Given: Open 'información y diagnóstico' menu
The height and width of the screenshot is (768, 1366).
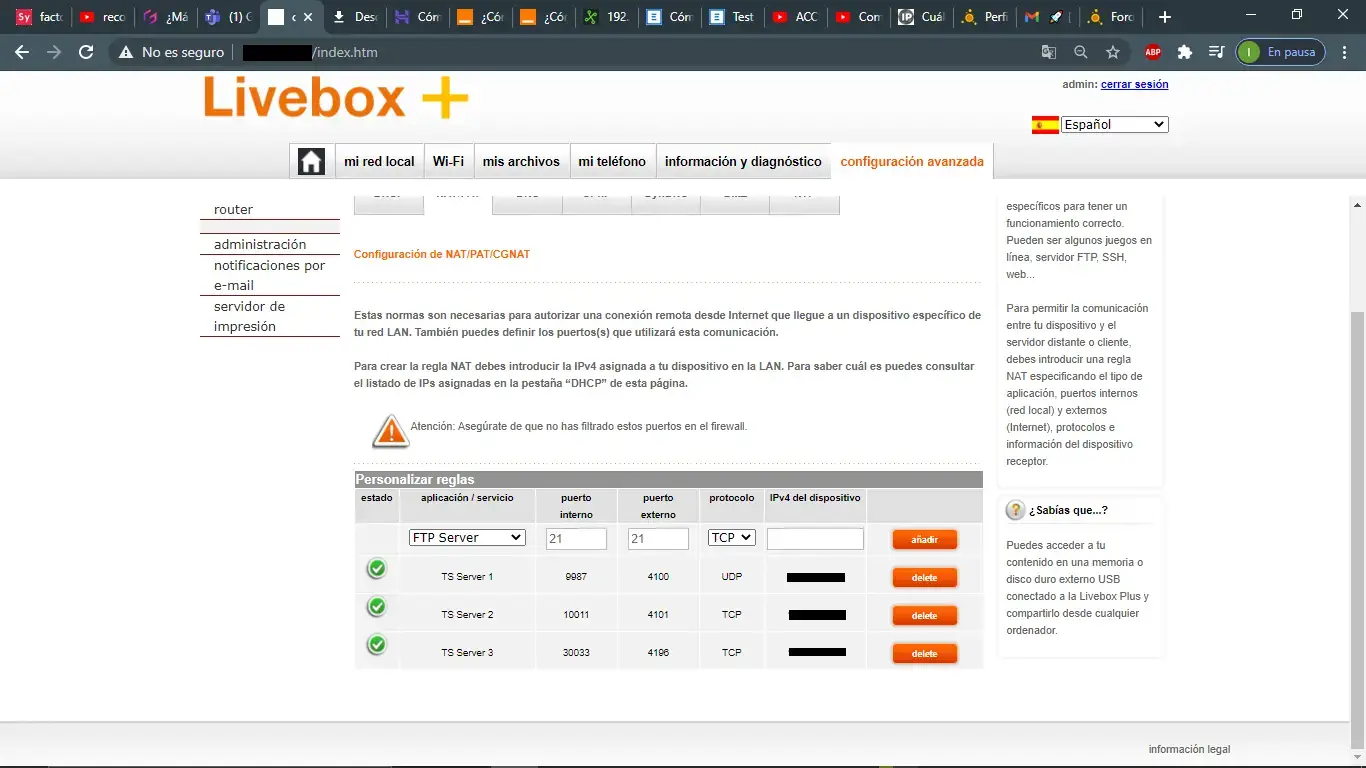Looking at the screenshot, I should (x=743, y=162).
